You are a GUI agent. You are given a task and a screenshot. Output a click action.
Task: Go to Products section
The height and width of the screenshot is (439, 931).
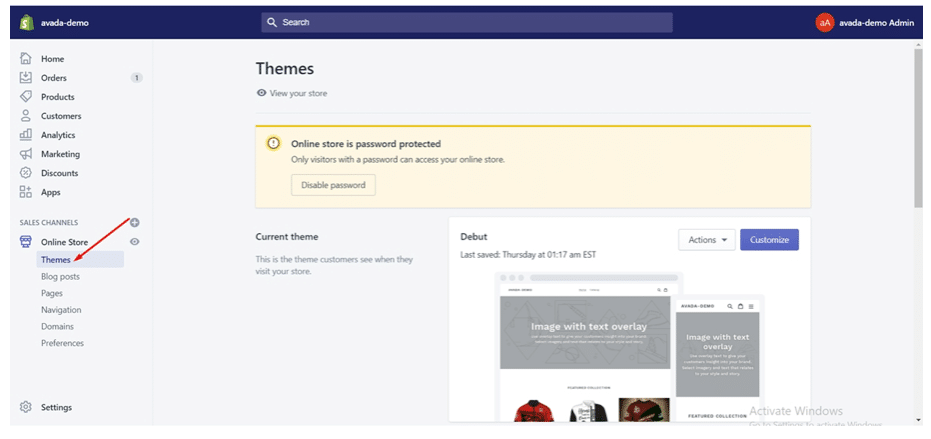[x=58, y=97]
